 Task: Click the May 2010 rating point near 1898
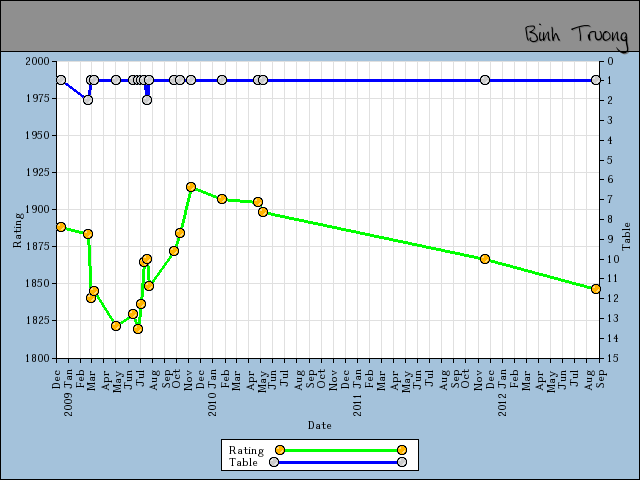(x=263, y=212)
